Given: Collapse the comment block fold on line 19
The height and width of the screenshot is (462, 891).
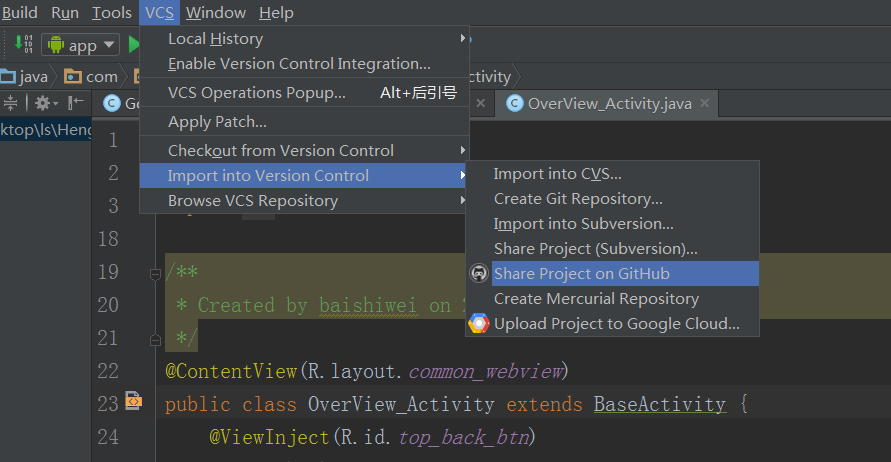Looking at the screenshot, I should (x=156, y=273).
